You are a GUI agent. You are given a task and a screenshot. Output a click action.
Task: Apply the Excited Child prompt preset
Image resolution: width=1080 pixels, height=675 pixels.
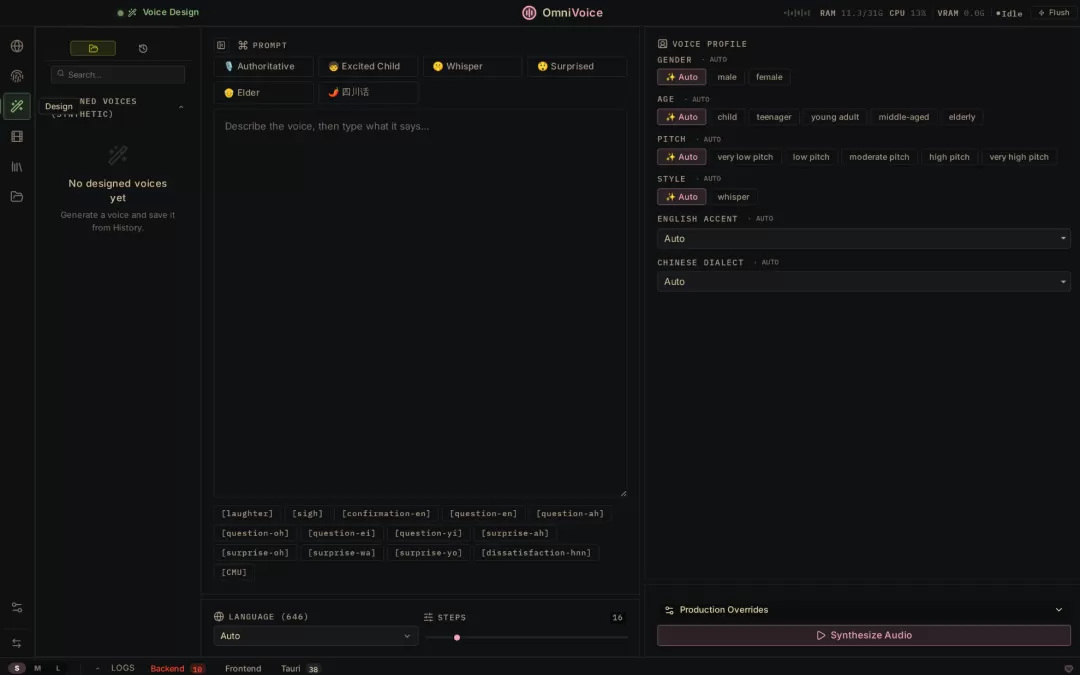coord(368,66)
